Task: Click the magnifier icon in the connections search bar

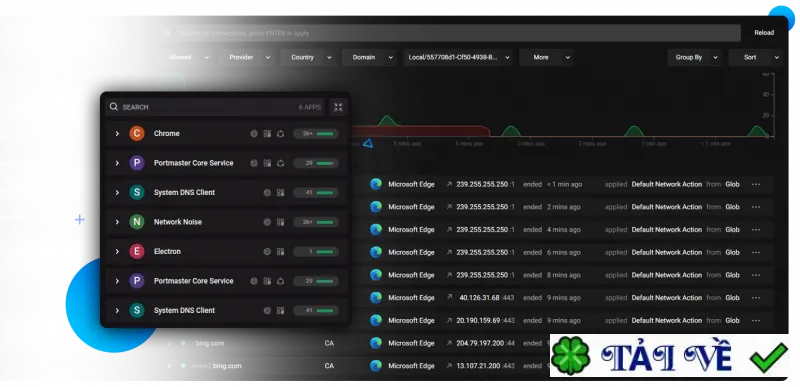Action: click(167, 33)
